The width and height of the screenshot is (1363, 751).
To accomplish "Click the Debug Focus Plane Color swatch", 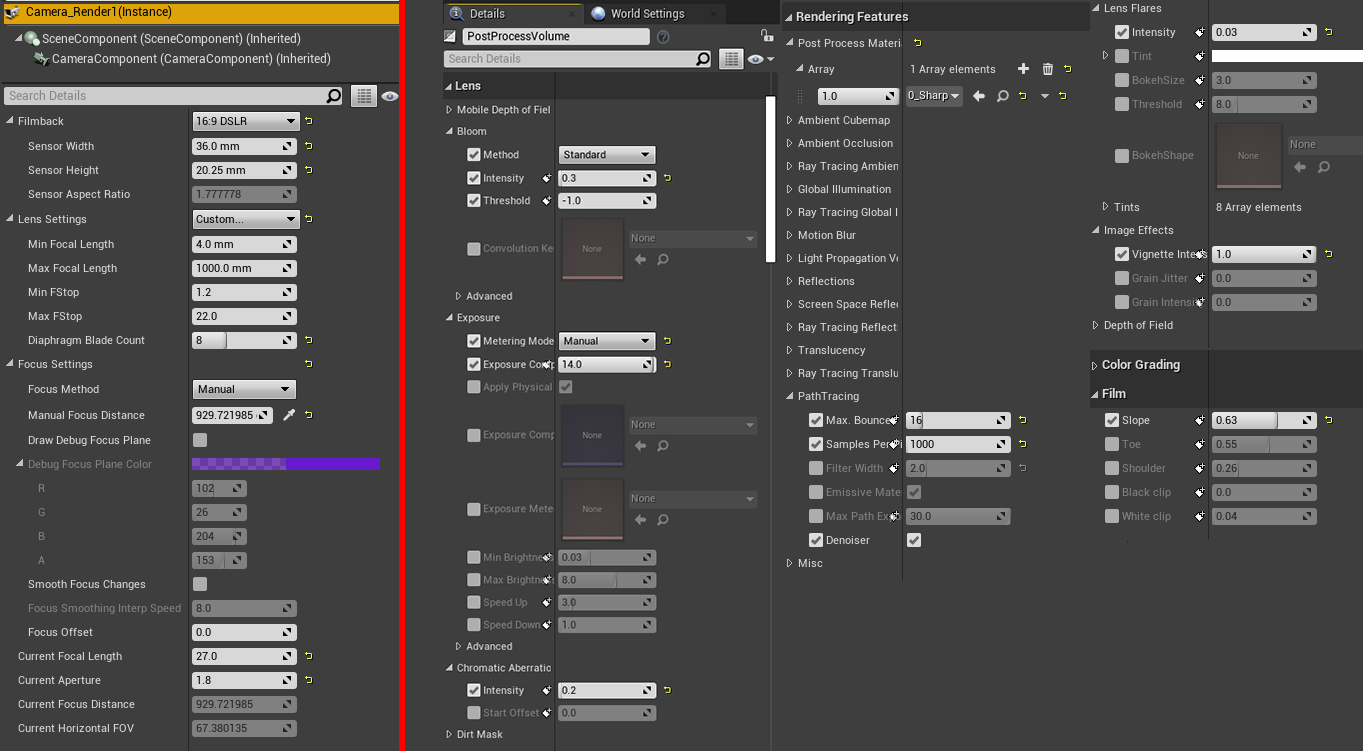I will [x=286, y=464].
